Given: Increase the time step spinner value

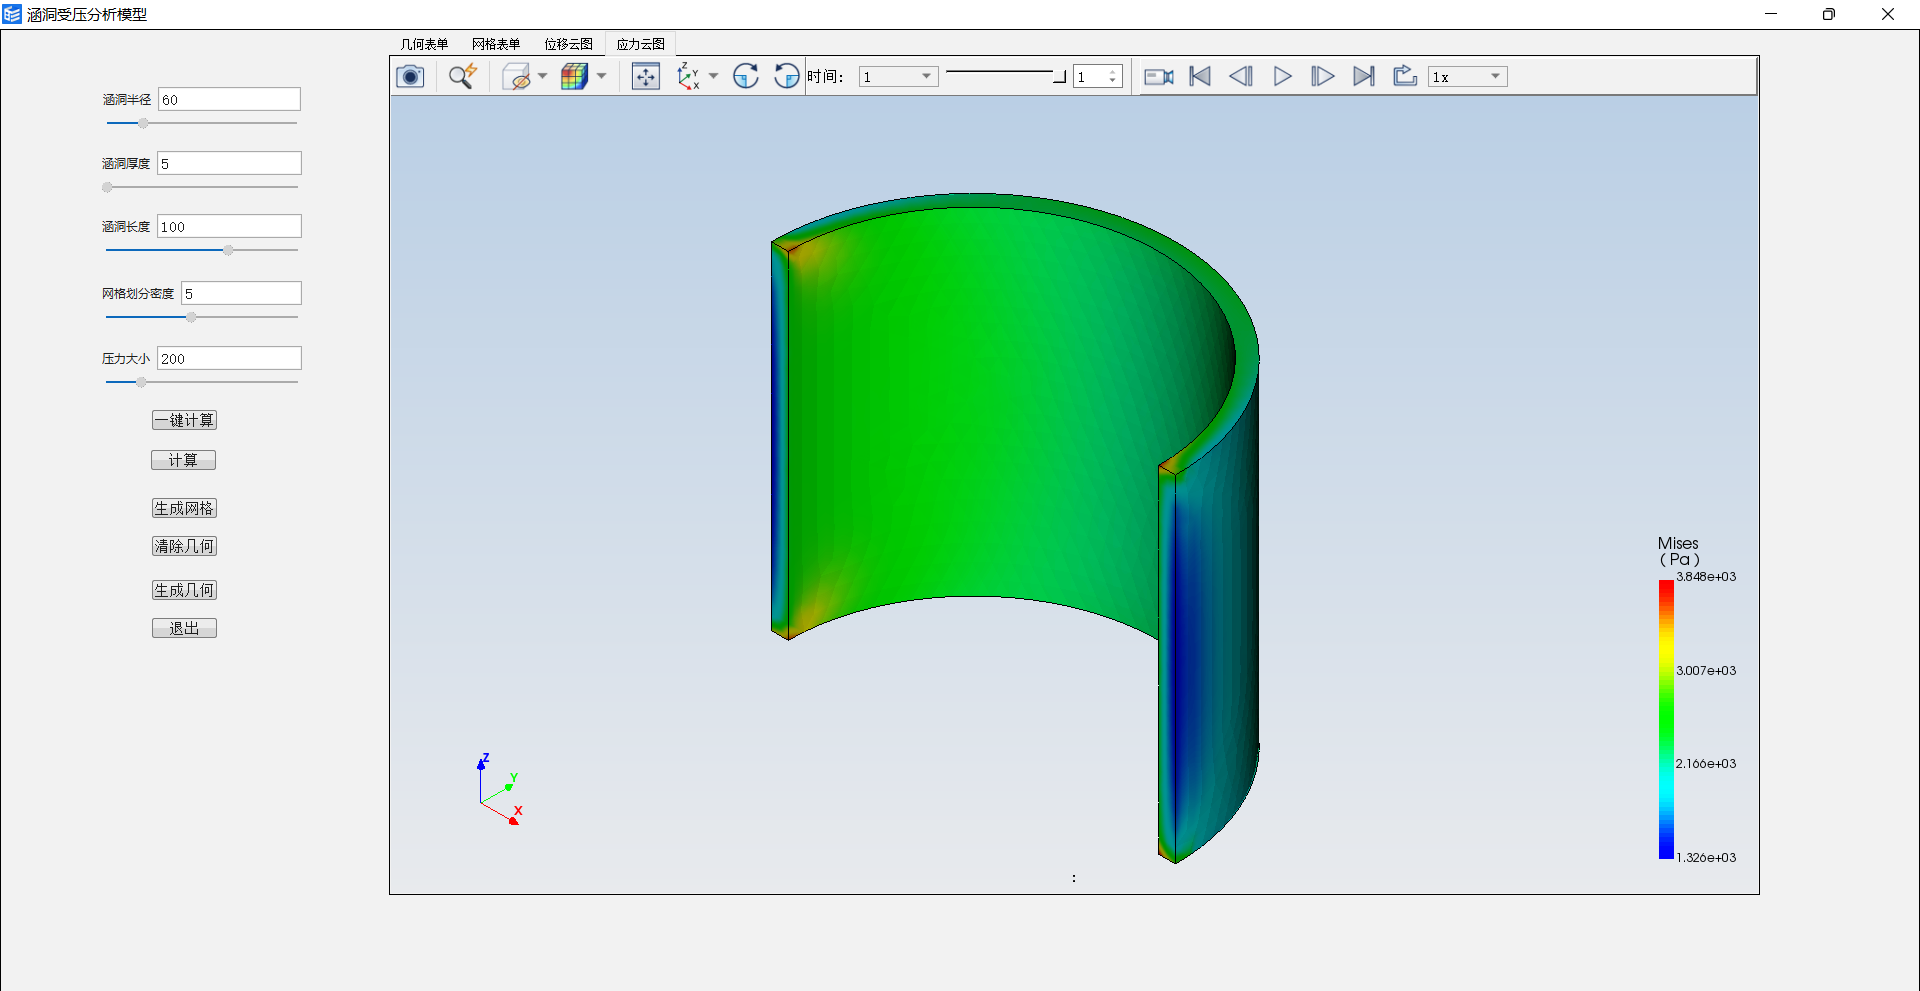Looking at the screenshot, I should [1113, 72].
